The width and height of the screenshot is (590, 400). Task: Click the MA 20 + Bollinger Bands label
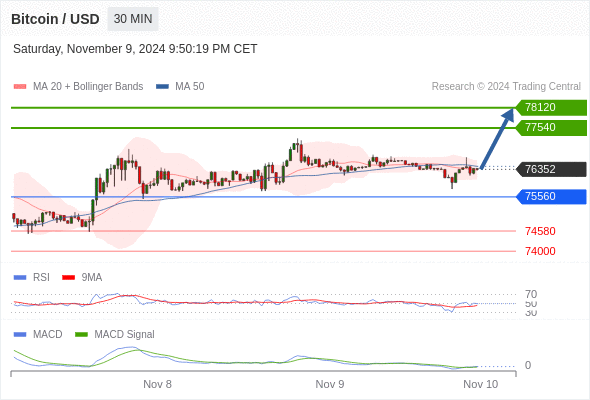point(88,87)
